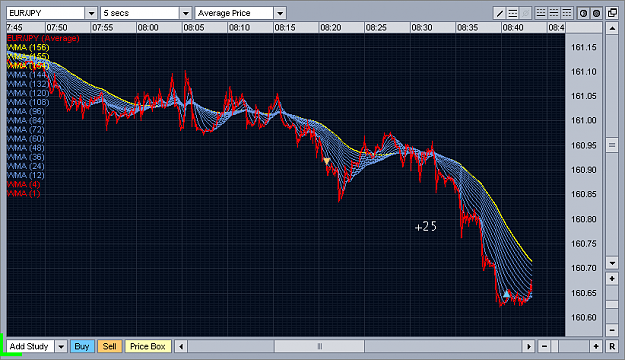The image size is (625, 360).
Task: Open the Average Price type dropdown
Action: coord(280,13)
